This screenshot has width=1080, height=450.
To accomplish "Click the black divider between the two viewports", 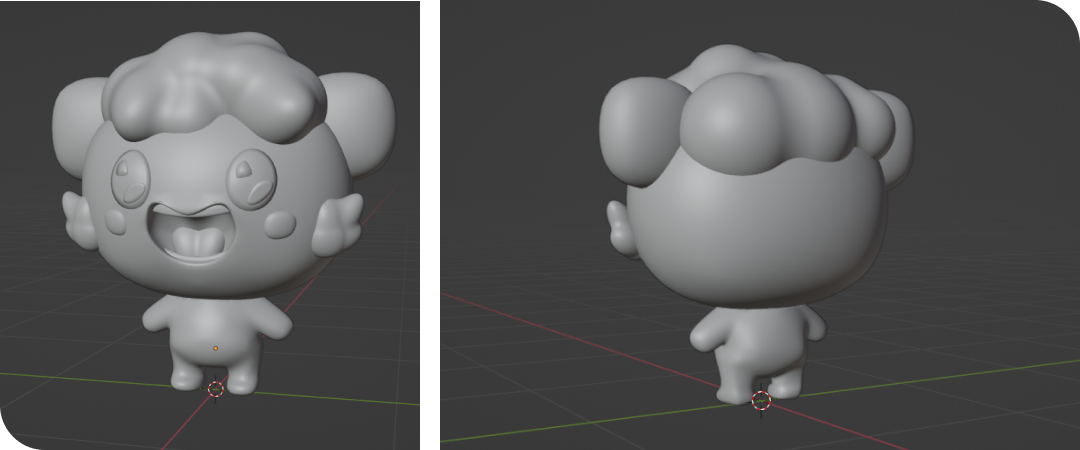I will point(430,225).
